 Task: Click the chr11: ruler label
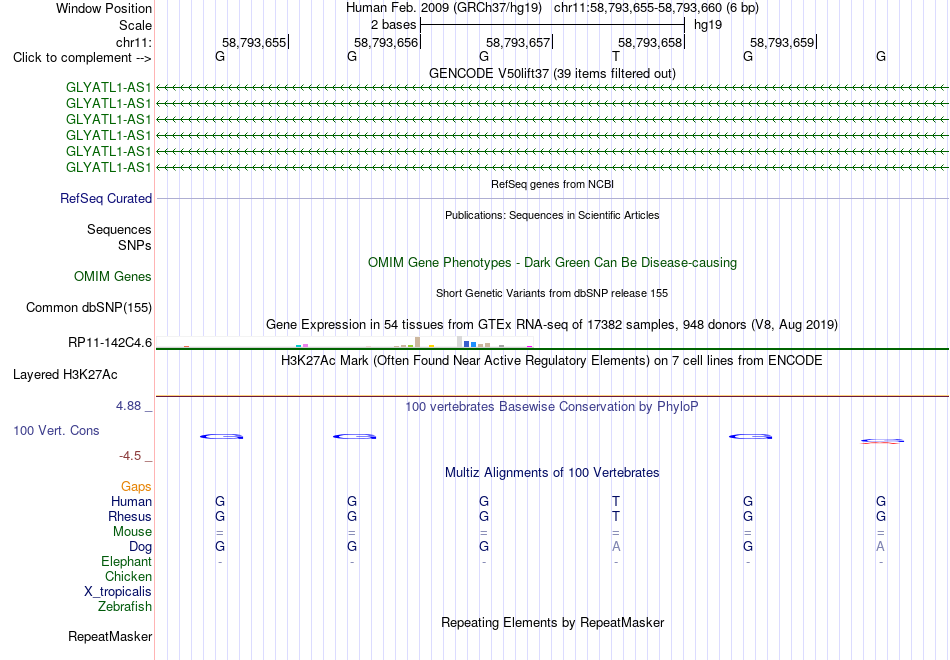click(134, 42)
